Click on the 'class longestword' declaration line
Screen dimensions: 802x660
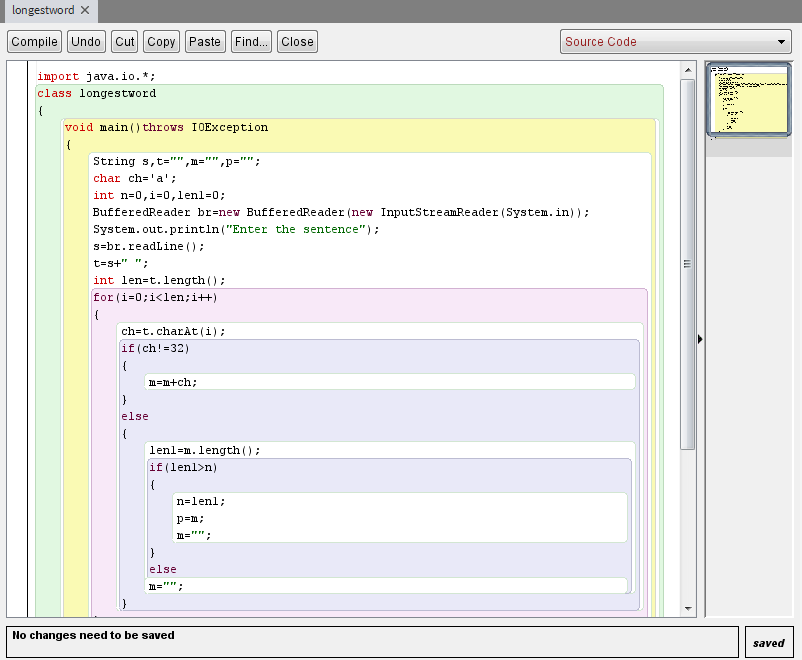[97, 94]
